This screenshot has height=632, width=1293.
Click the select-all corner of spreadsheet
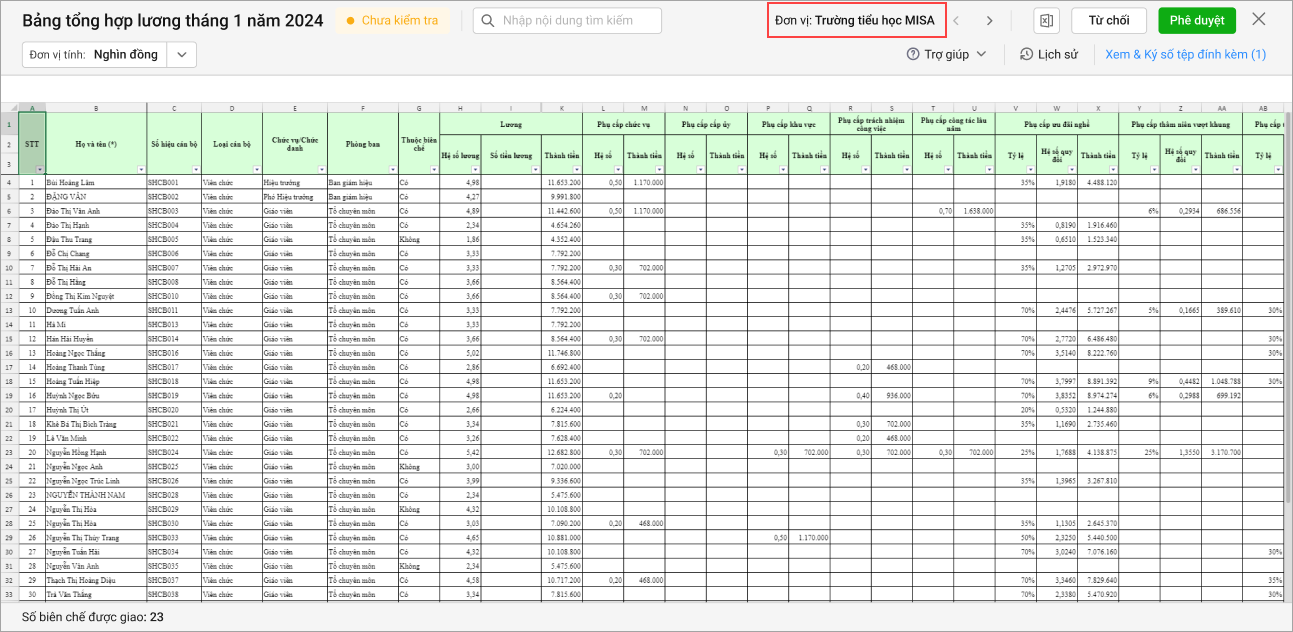coord(9,108)
